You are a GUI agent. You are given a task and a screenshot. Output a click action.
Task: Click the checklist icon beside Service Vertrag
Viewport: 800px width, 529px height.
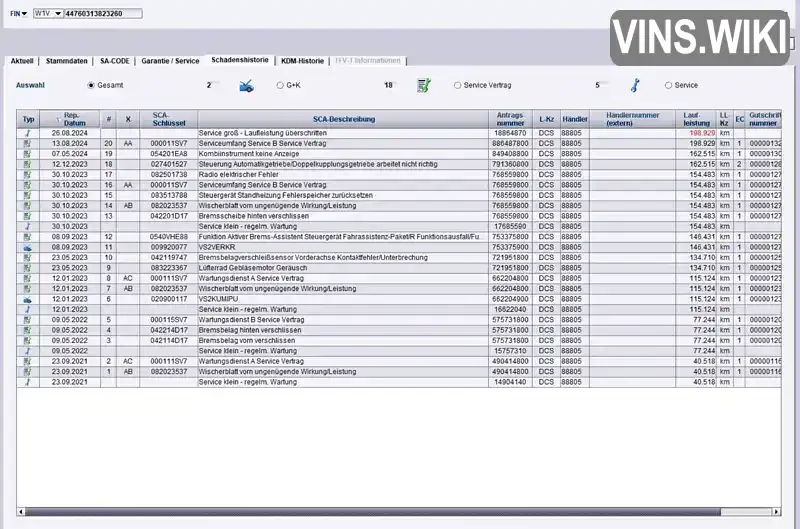click(423, 86)
